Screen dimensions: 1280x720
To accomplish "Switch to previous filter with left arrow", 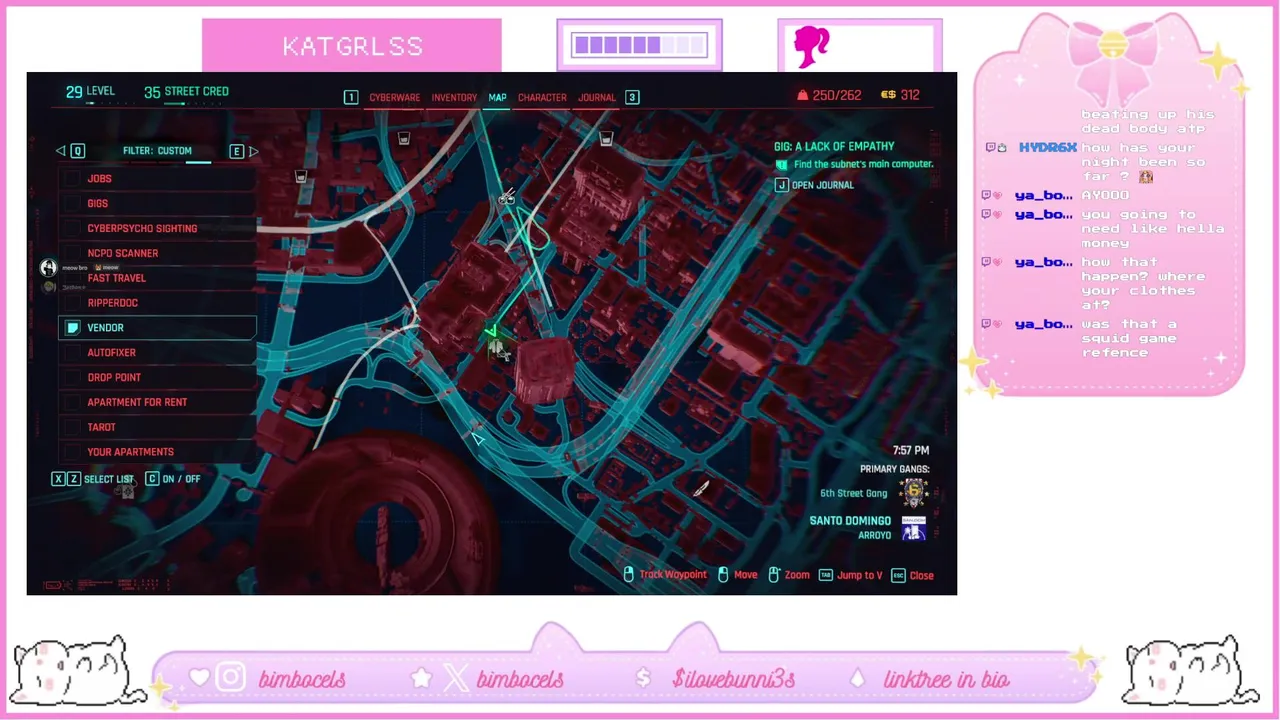I will click(60, 151).
